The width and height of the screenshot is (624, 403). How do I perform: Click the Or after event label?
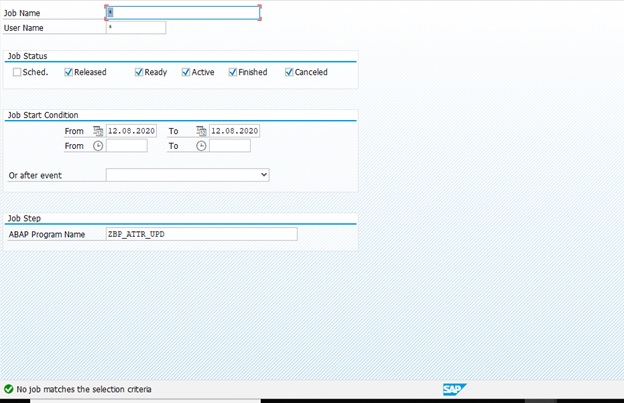35,175
